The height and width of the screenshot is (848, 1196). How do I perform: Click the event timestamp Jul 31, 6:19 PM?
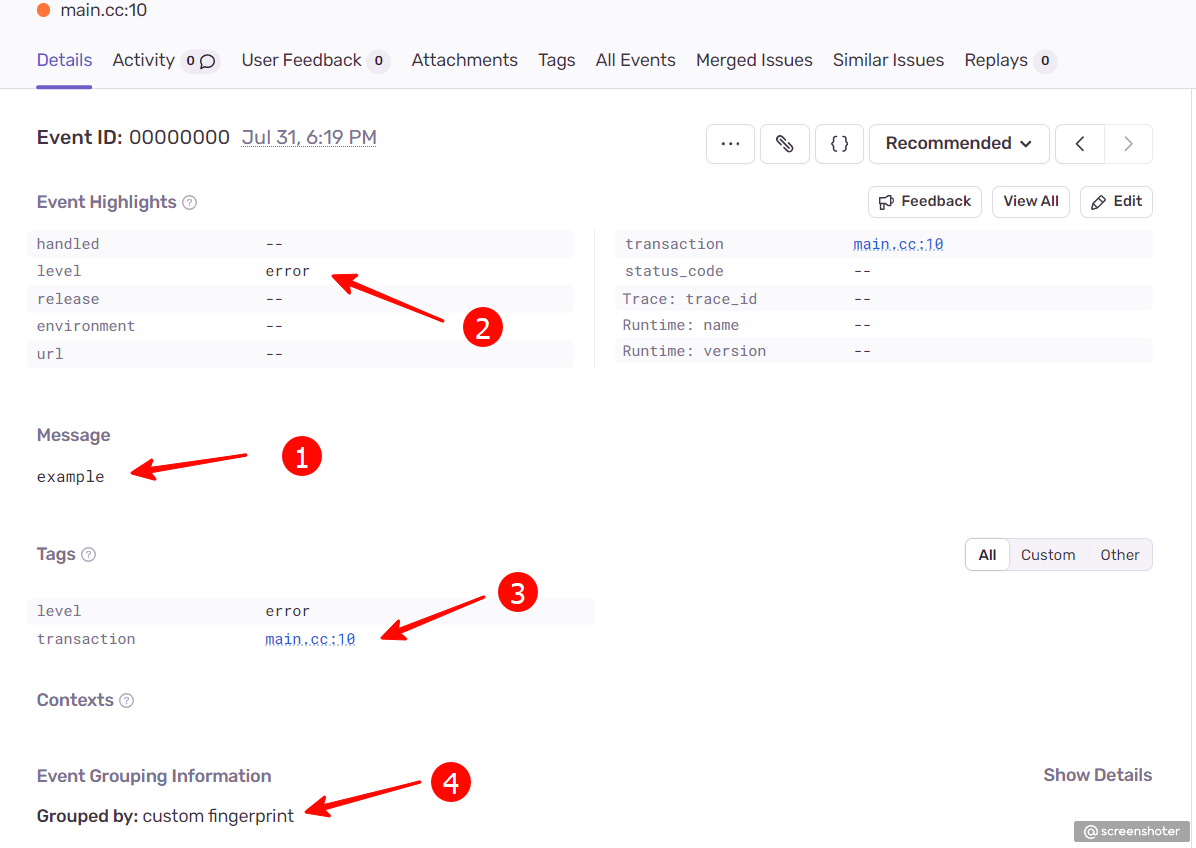(x=309, y=138)
